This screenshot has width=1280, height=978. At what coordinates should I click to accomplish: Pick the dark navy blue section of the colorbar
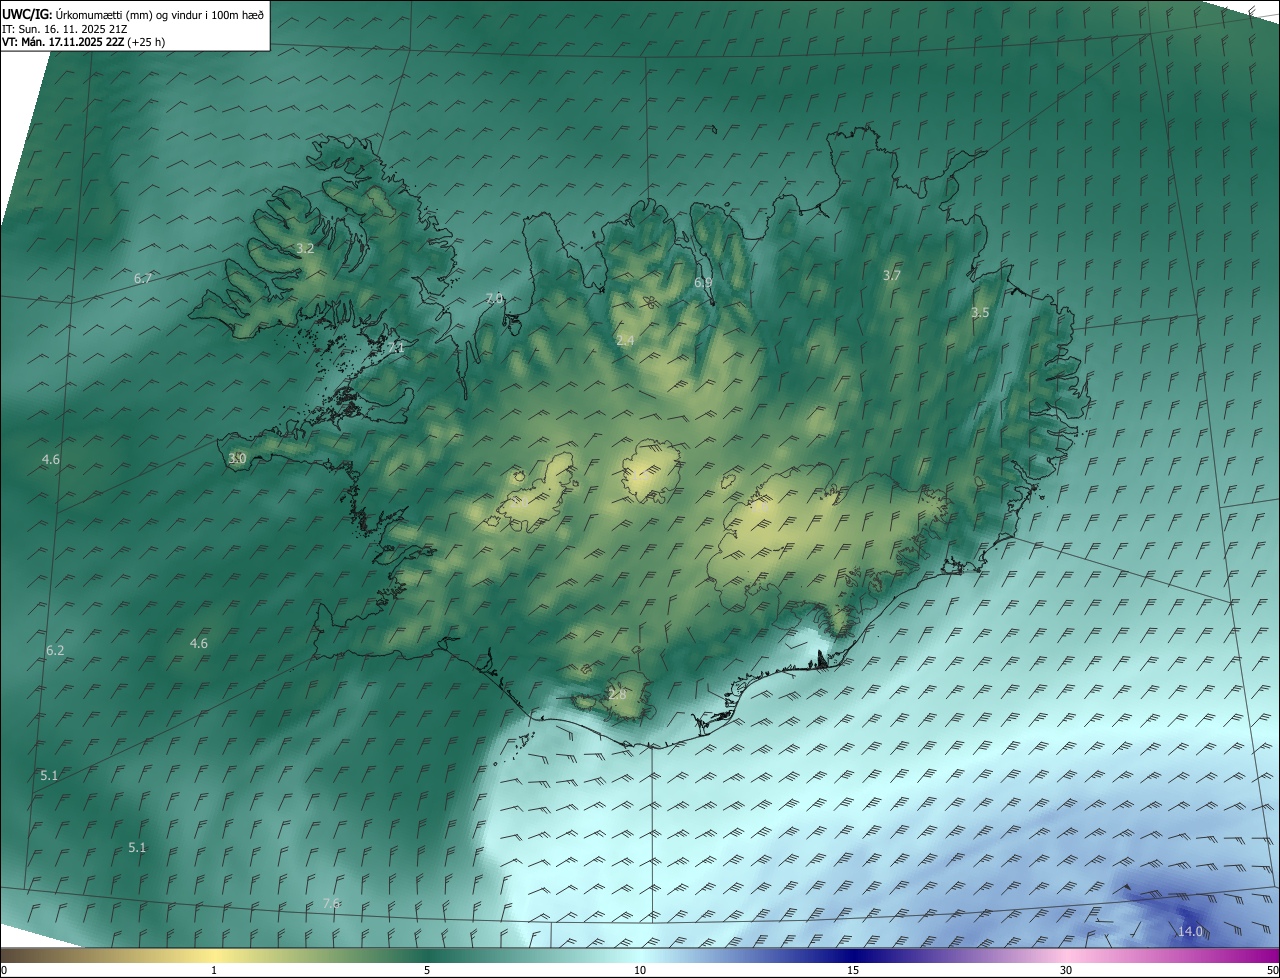pos(853,955)
